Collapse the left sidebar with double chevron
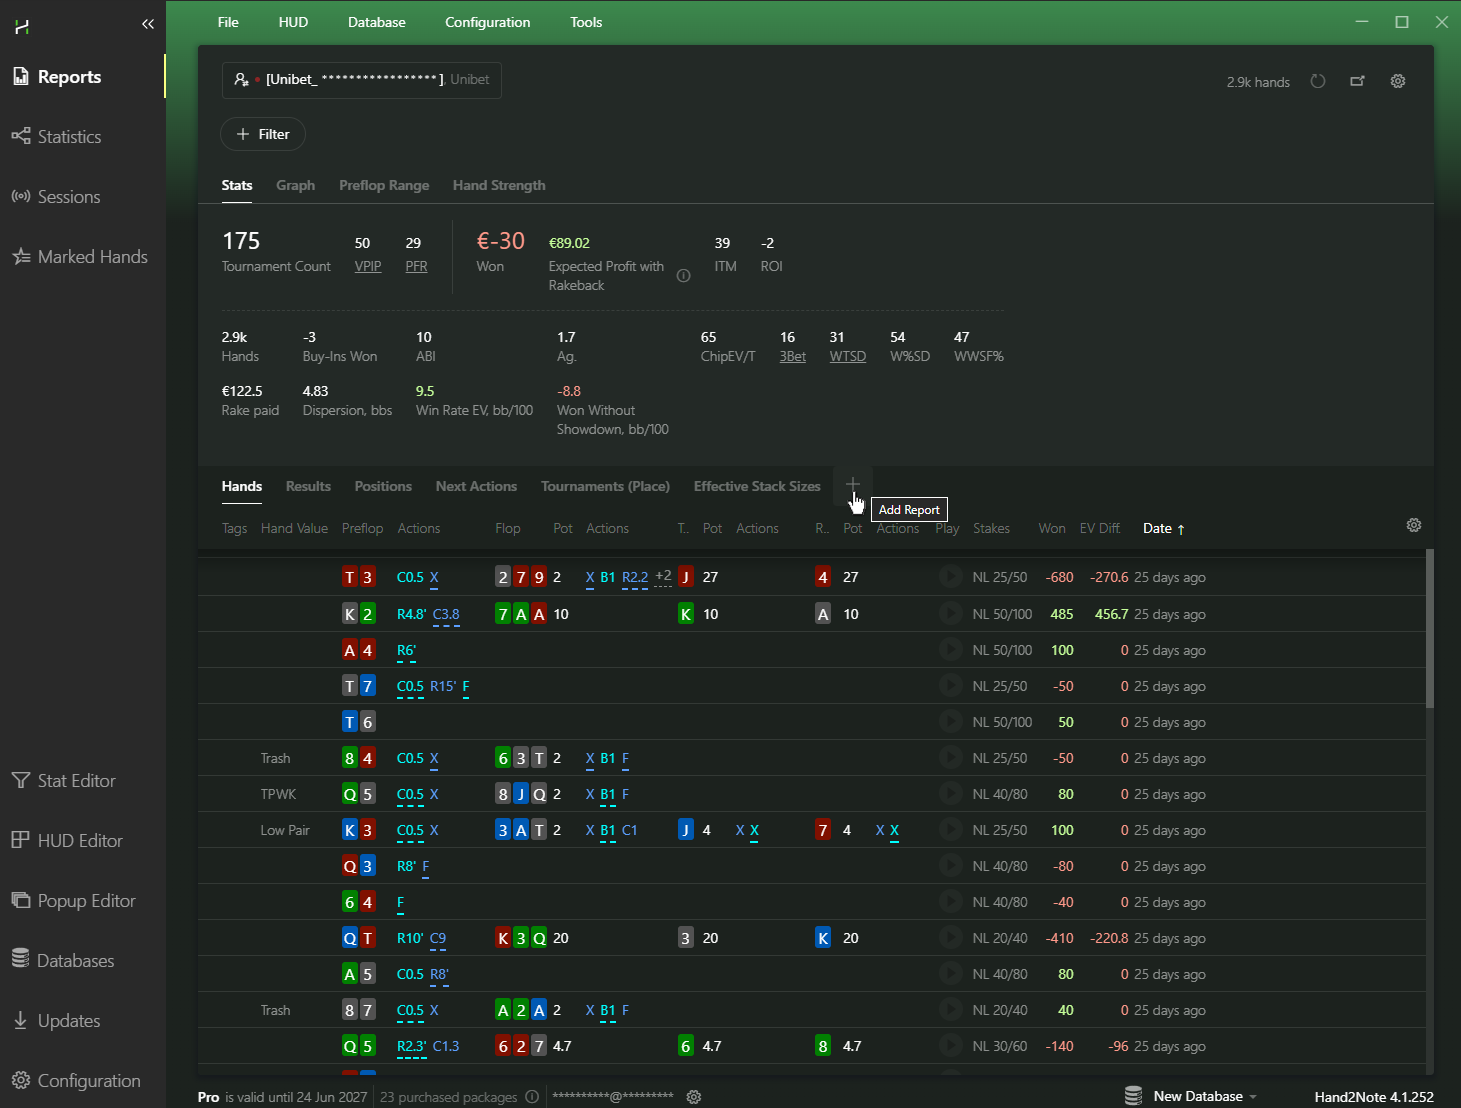 (148, 24)
